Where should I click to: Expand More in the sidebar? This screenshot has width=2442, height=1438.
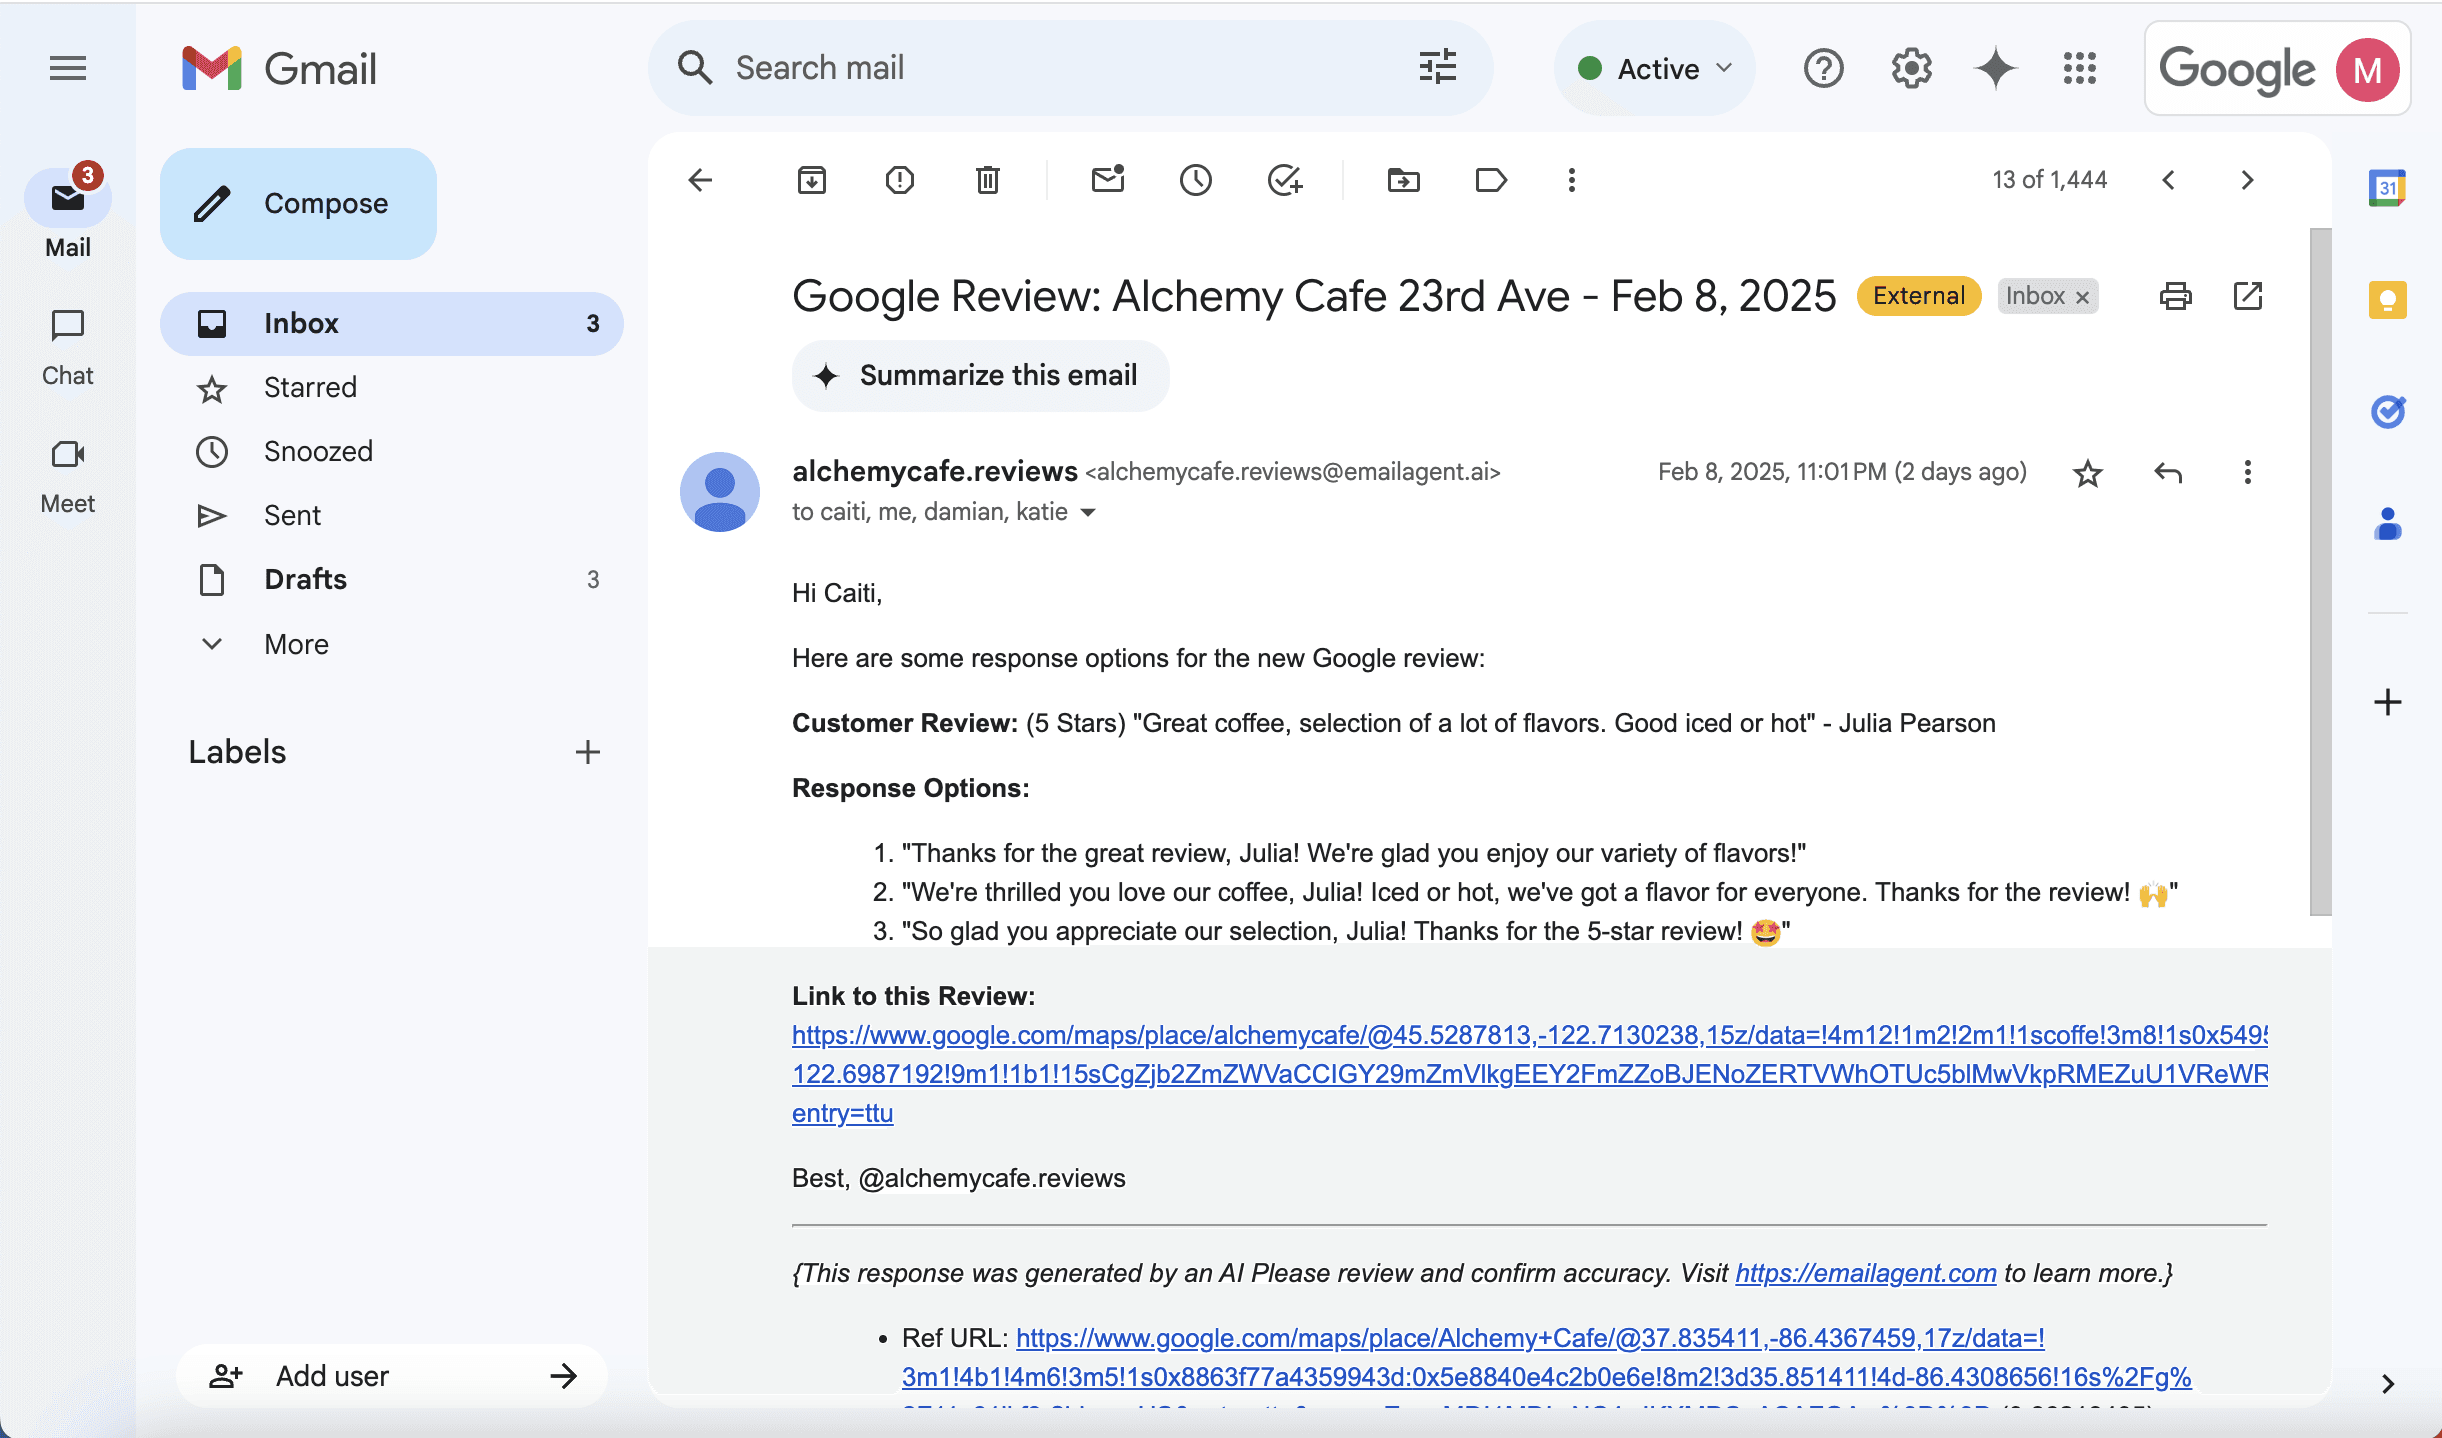[296, 644]
